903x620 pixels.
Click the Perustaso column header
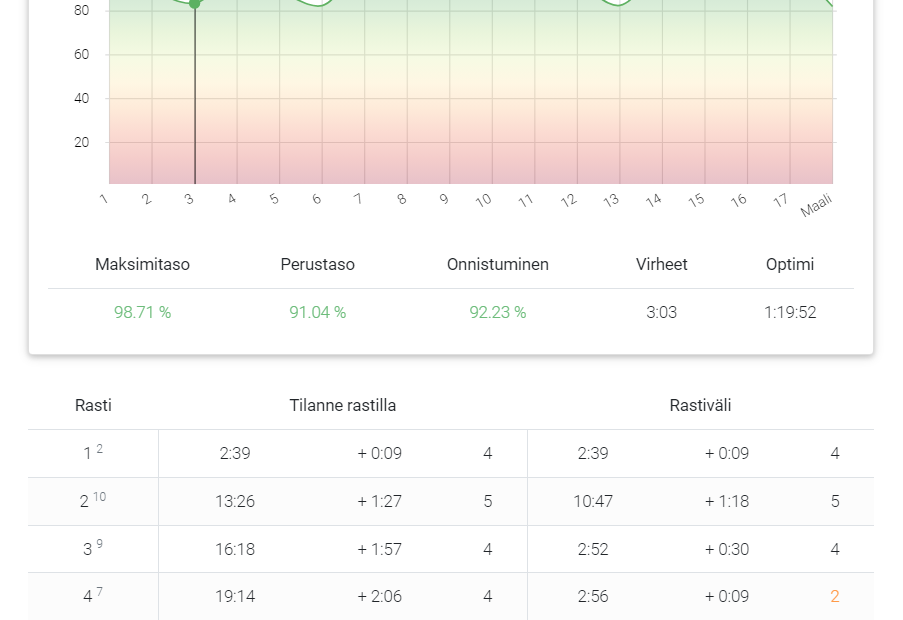pos(317,264)
